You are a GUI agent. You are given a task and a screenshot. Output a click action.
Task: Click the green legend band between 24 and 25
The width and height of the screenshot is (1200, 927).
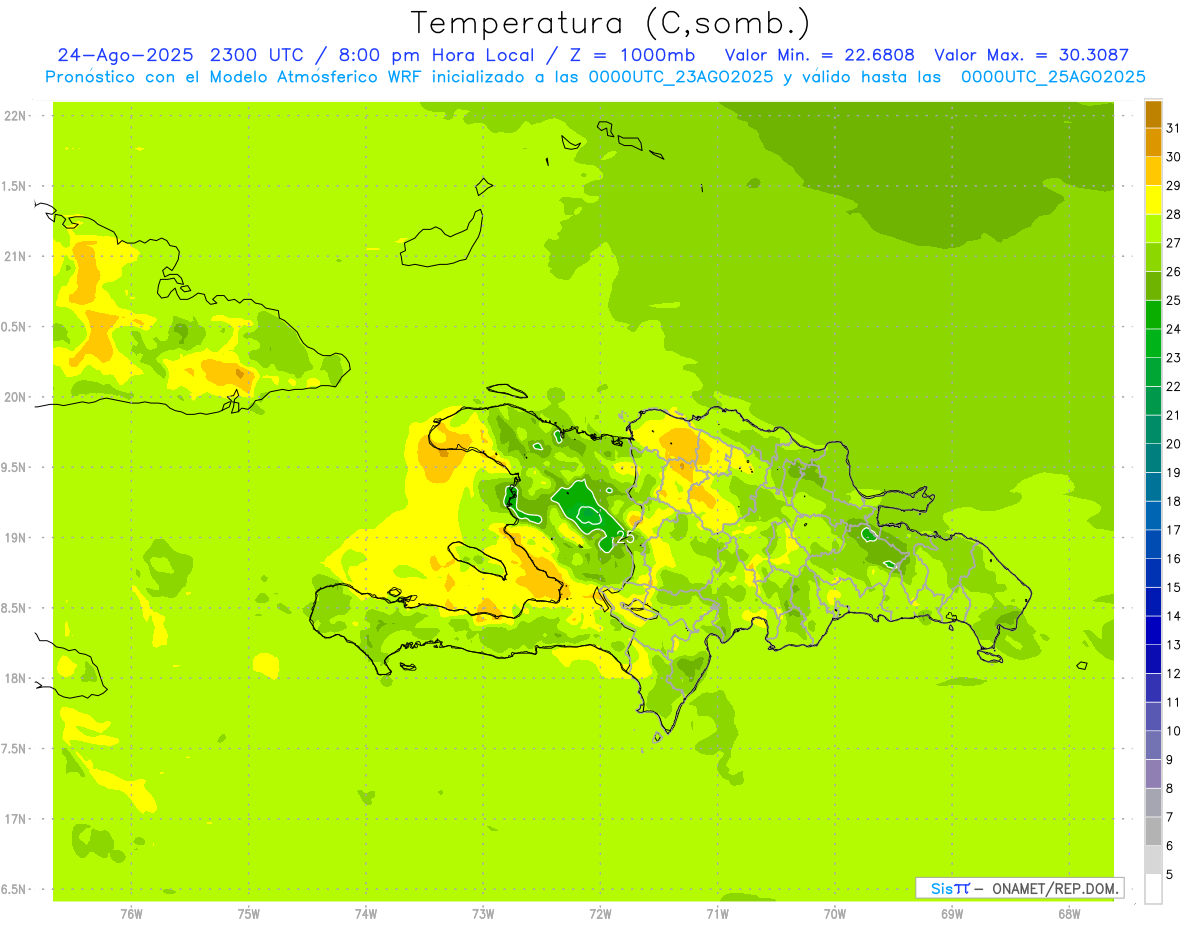pyautogui.click(x=1153, y=315)
